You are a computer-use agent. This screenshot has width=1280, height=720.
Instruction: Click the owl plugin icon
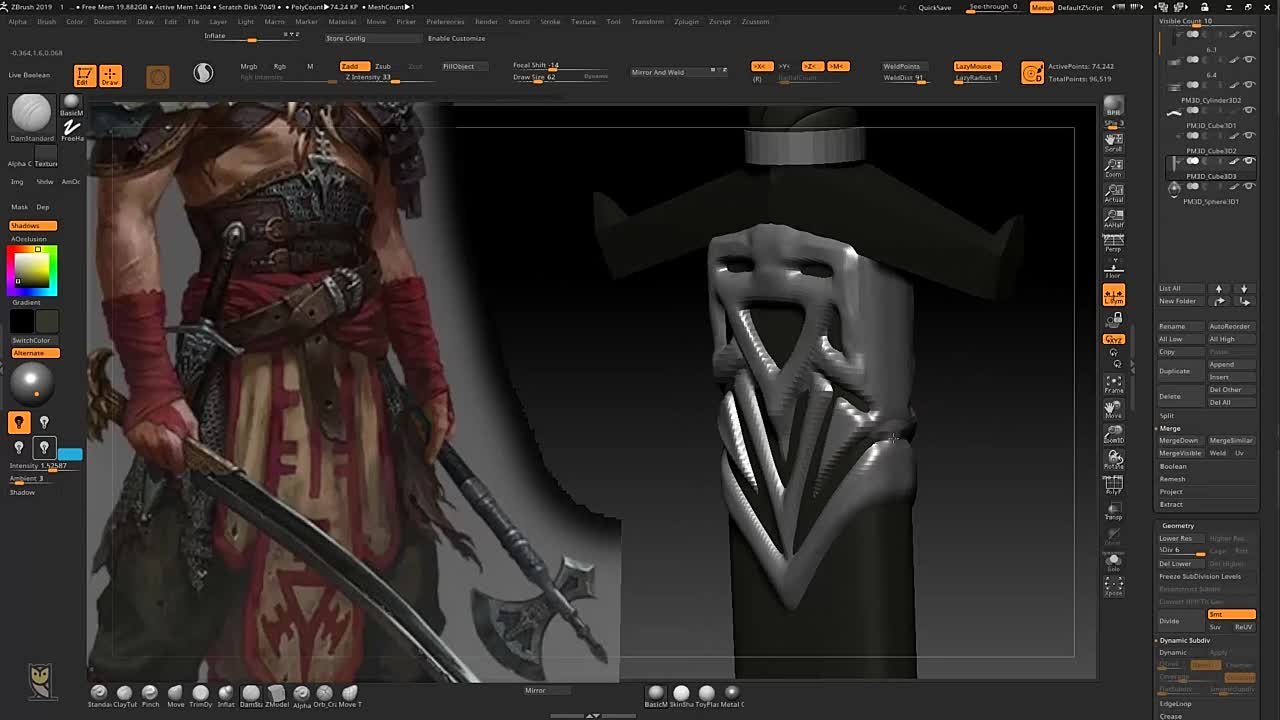[40, 682]
